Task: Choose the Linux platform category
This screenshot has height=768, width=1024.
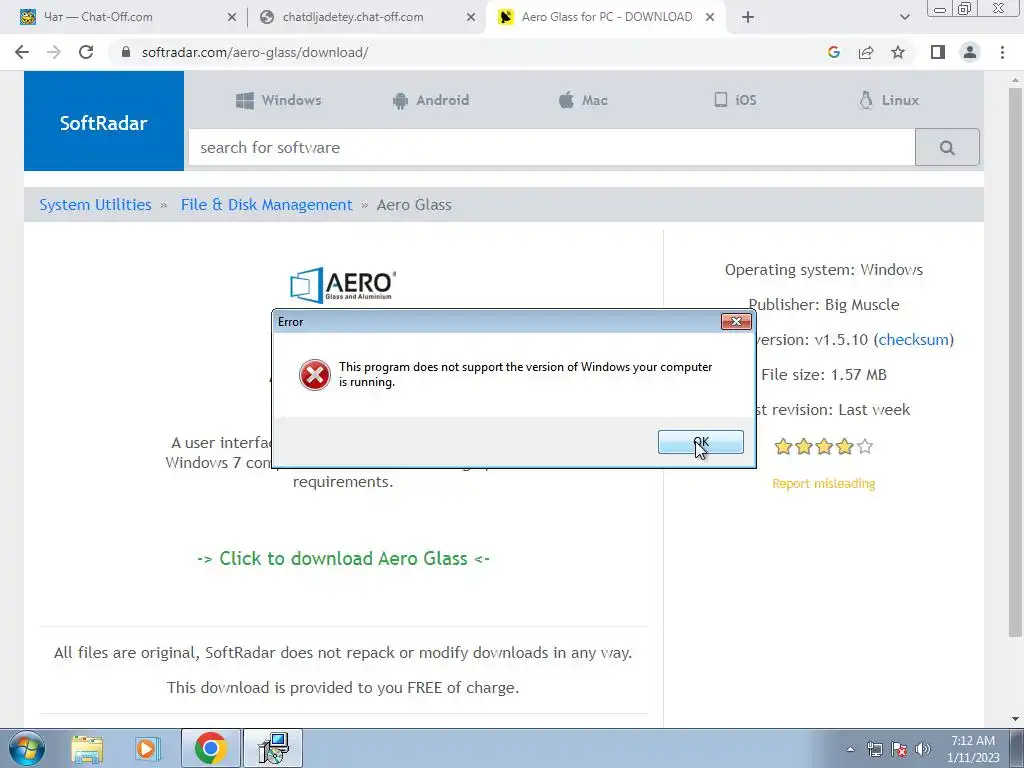Action: click(x=888, y=100)
